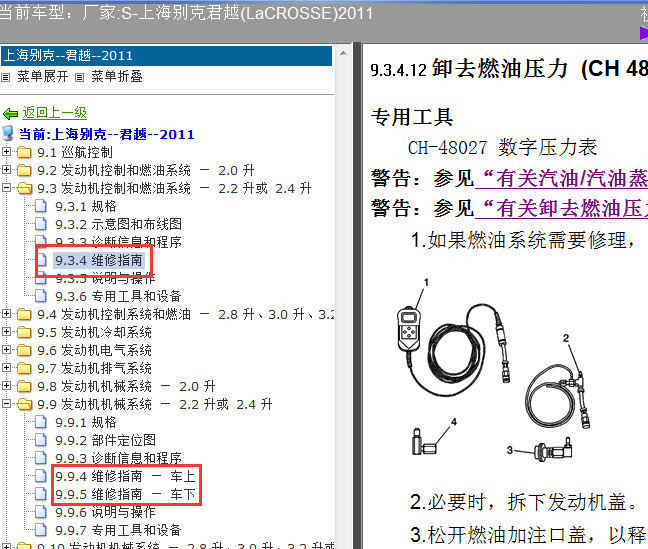The image size is (648, 549).
Task: Click the page icon of 9.3.4 维修指南
Action: tap(41, 260)
